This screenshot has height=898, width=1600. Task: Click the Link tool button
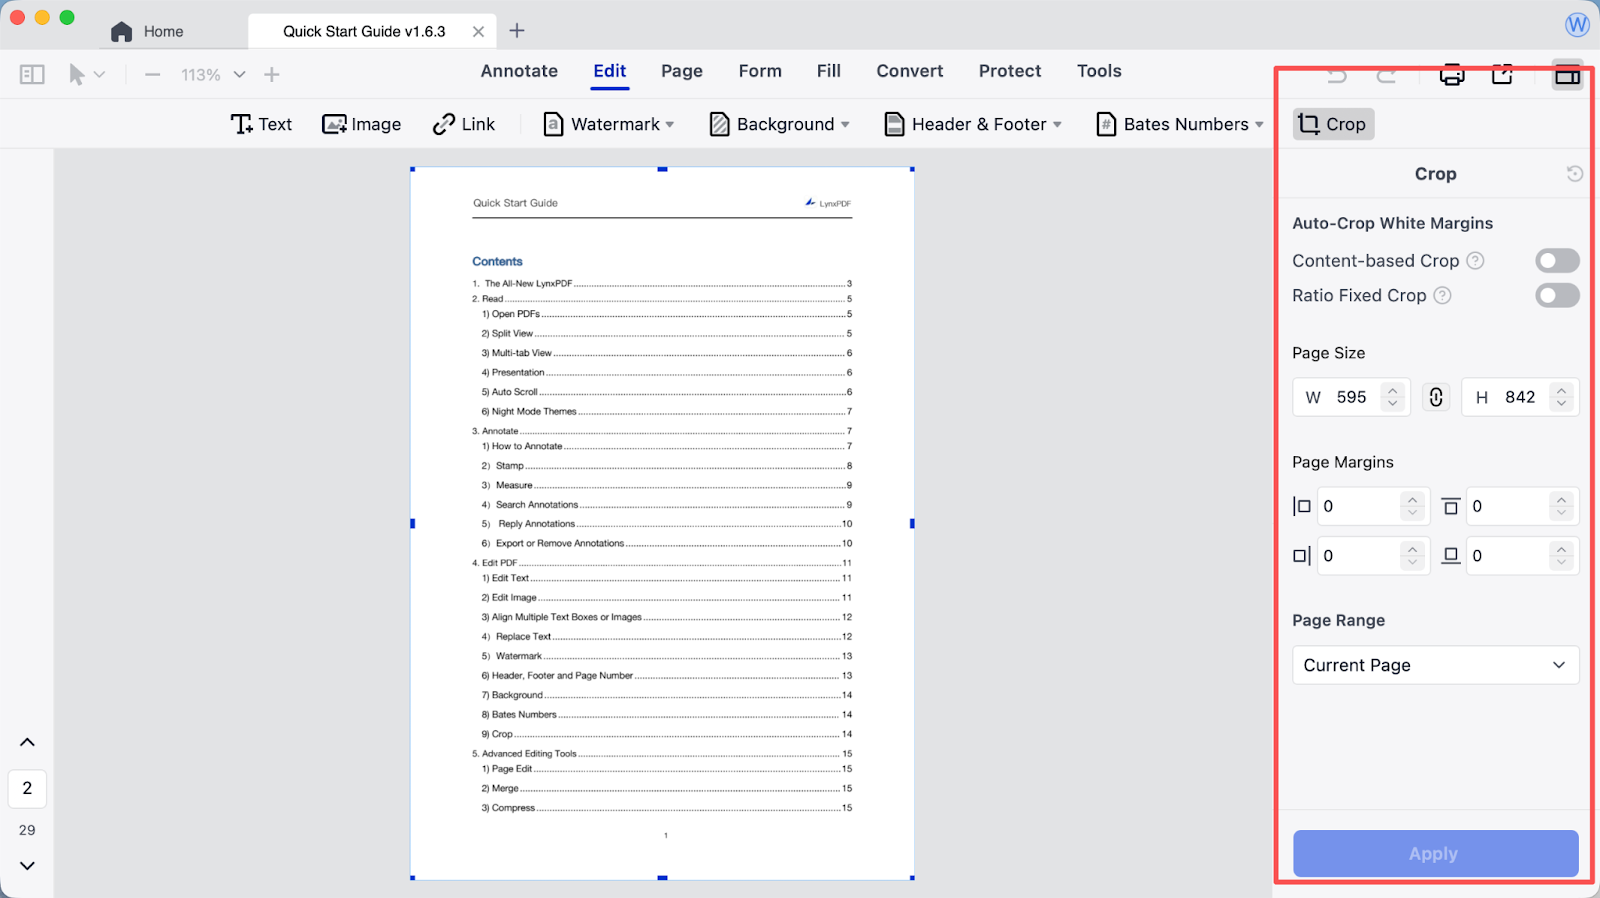[x=464, y=124]
